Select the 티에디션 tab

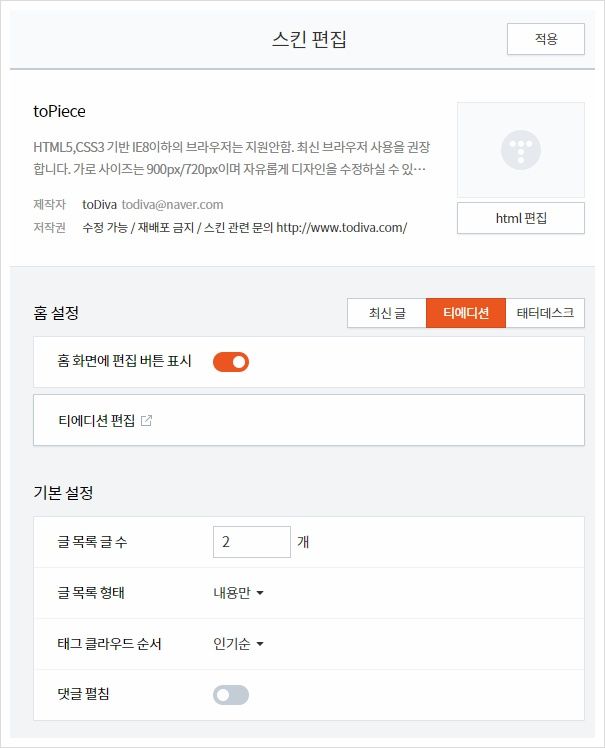466,313
